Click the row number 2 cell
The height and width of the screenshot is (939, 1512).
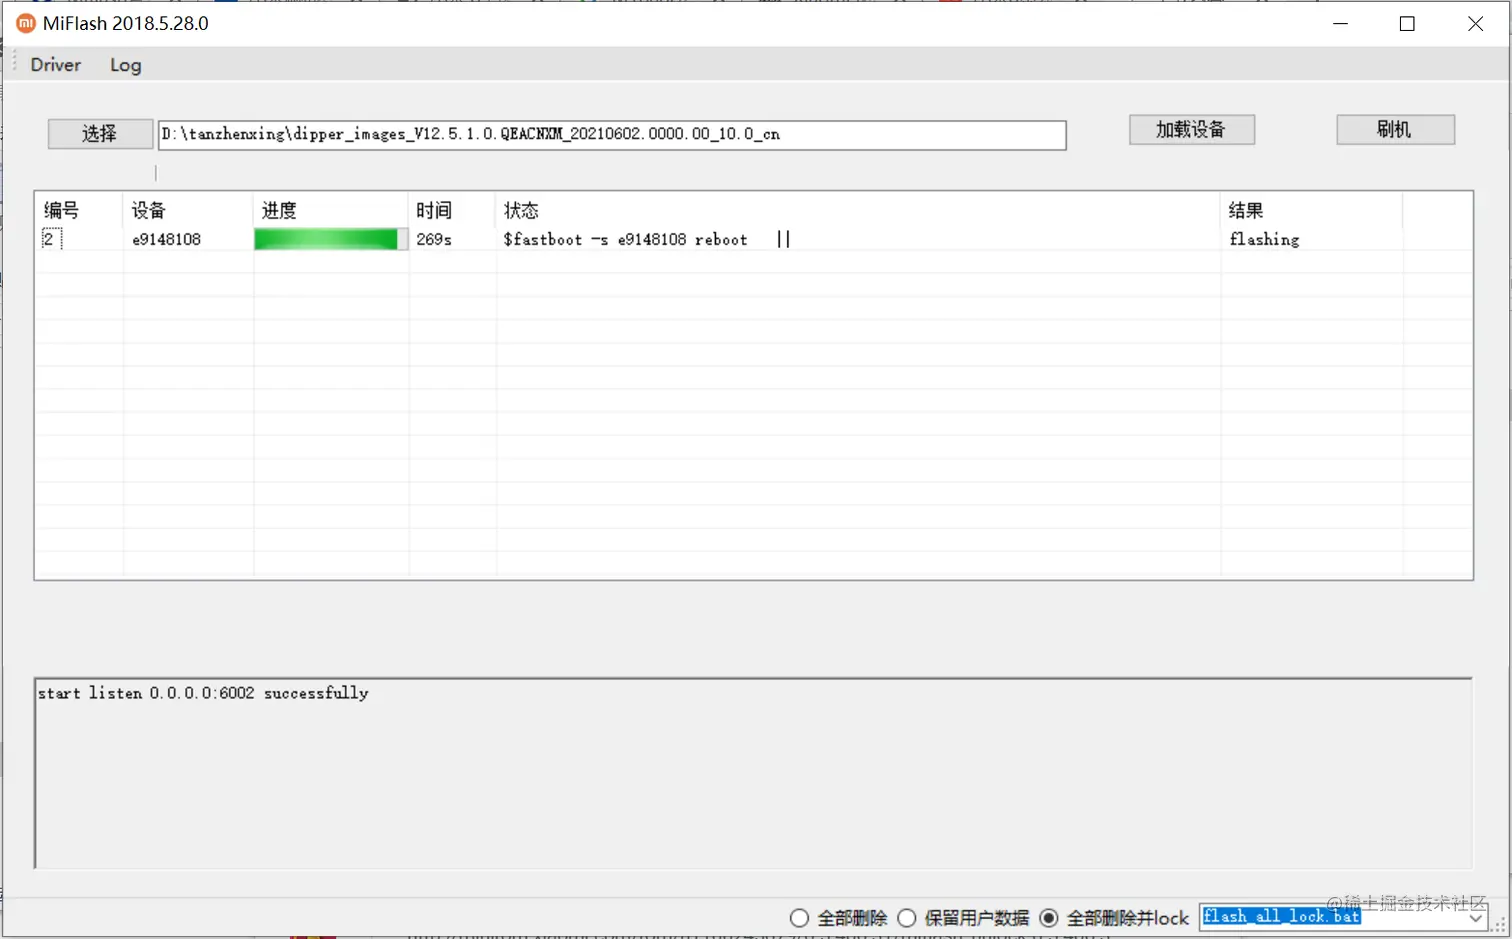[51, 239]
